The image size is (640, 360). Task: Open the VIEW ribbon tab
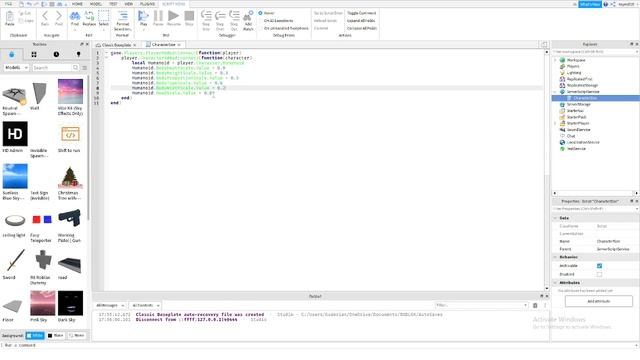129,4
